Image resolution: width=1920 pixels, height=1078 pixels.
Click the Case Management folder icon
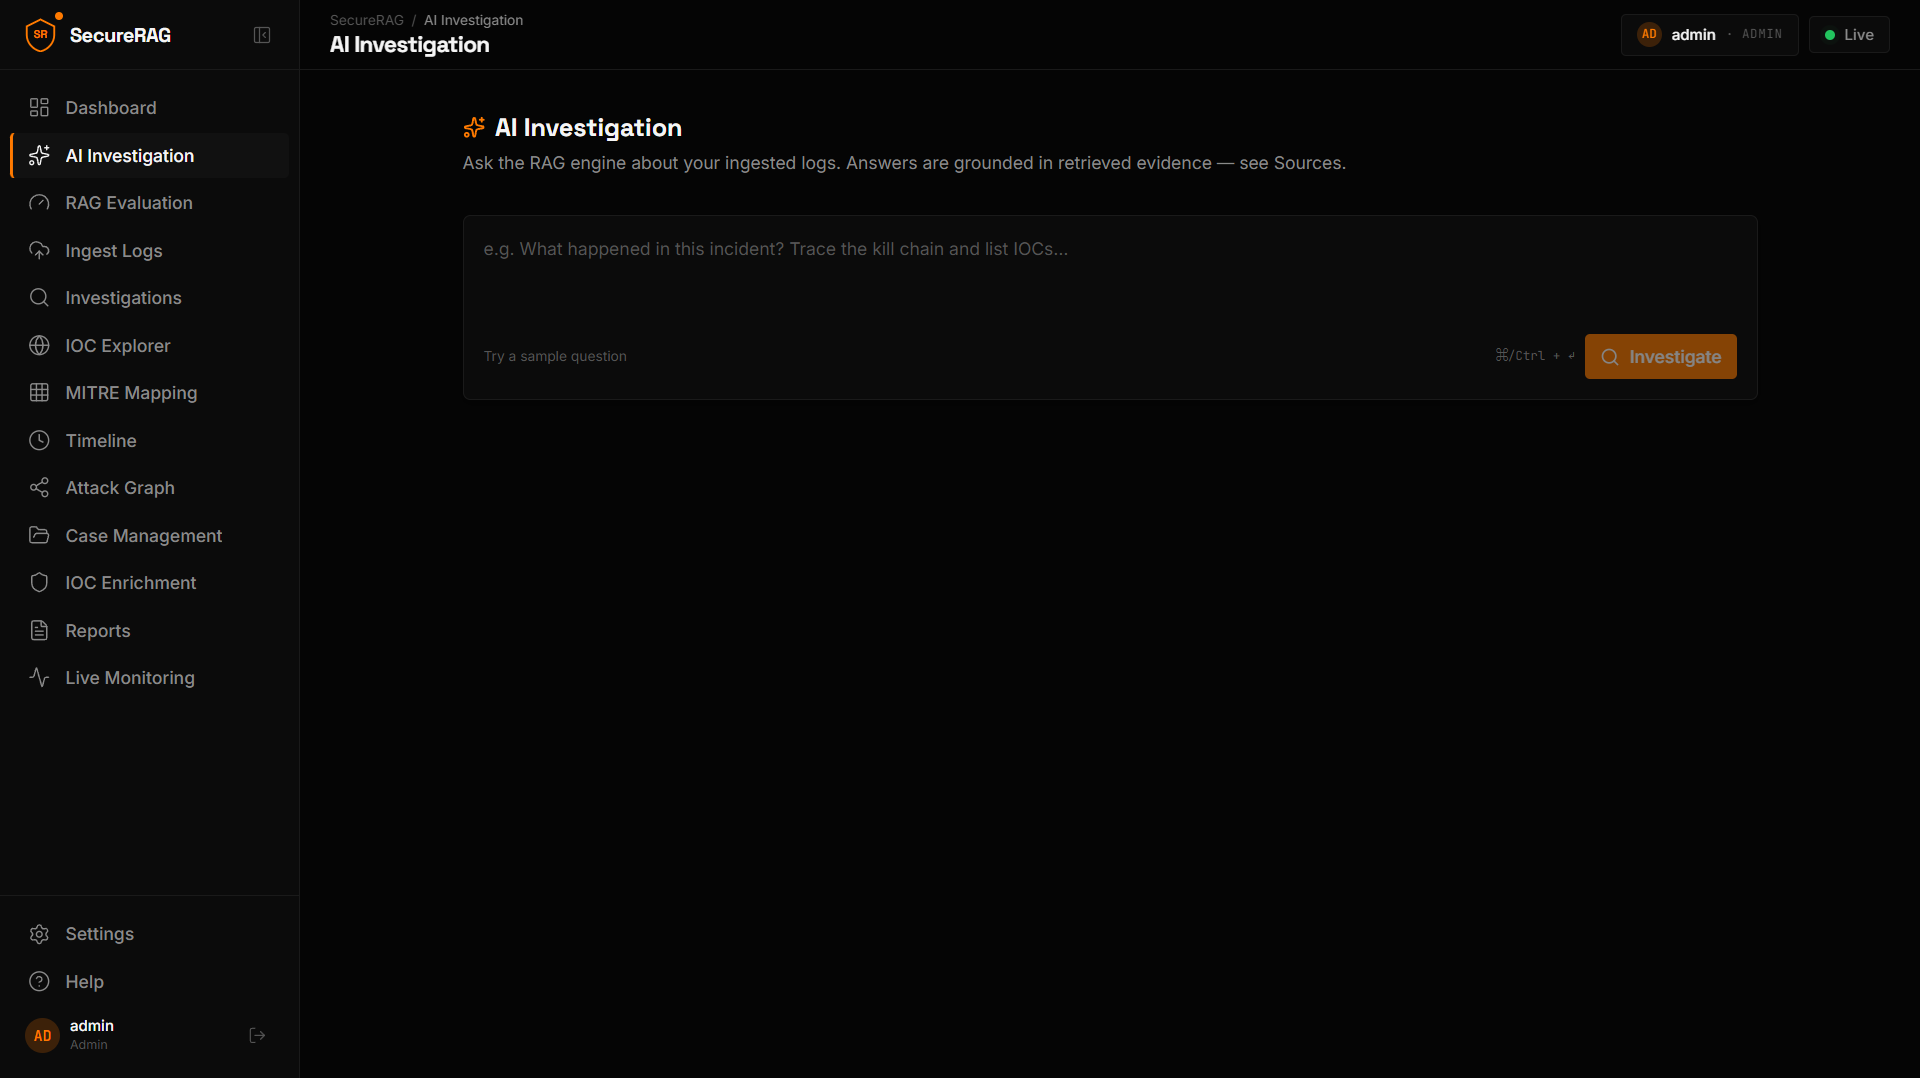(39, 535)
